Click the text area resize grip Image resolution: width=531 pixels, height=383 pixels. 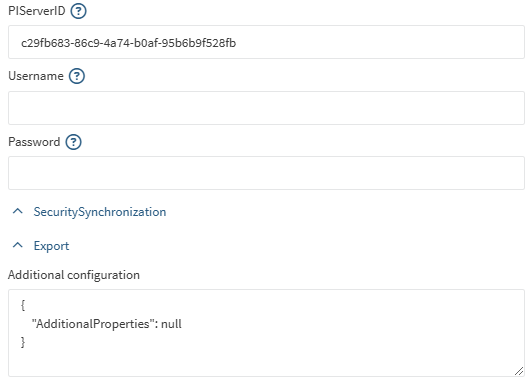point(519,371)
